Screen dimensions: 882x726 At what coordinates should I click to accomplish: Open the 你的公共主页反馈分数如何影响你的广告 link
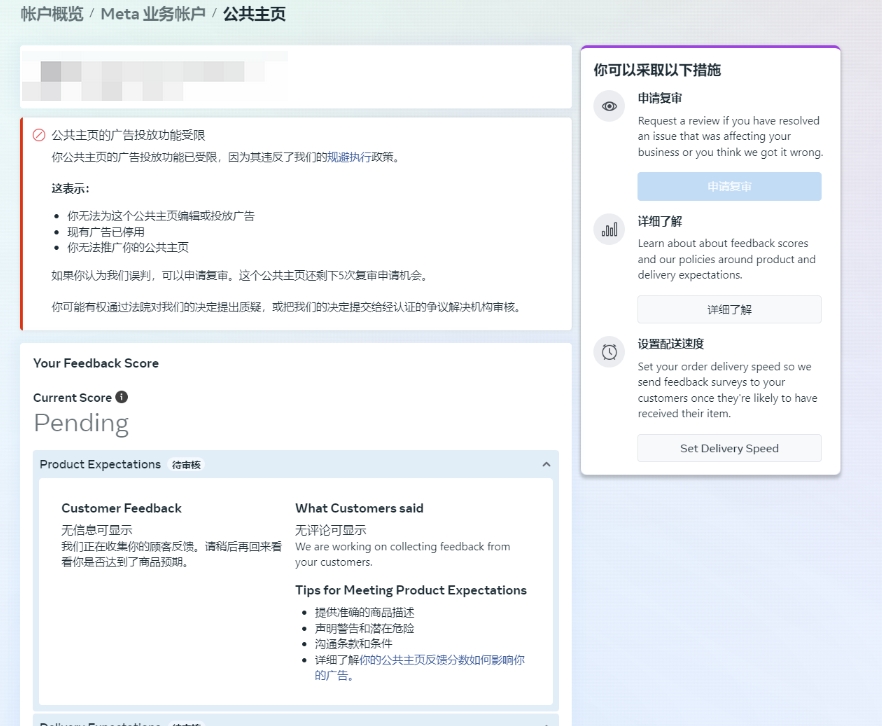420,668
